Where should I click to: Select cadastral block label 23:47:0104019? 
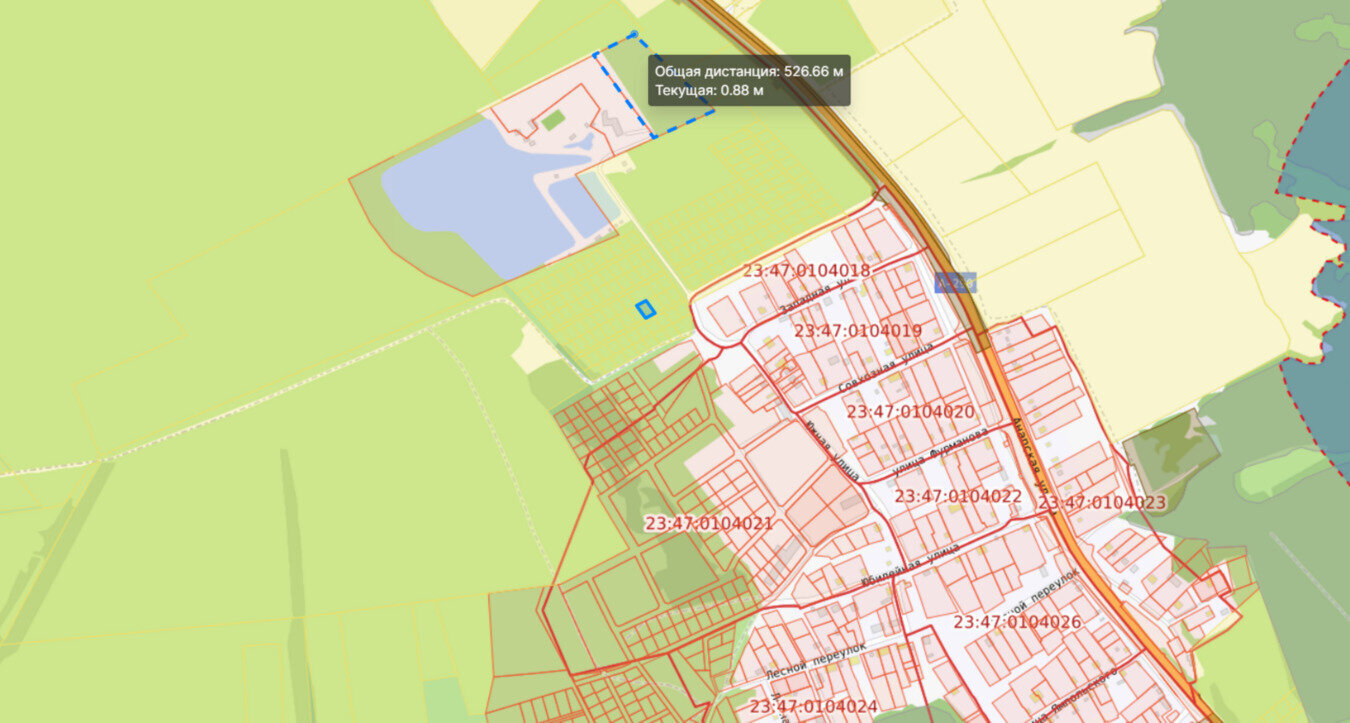coord(858,330)
